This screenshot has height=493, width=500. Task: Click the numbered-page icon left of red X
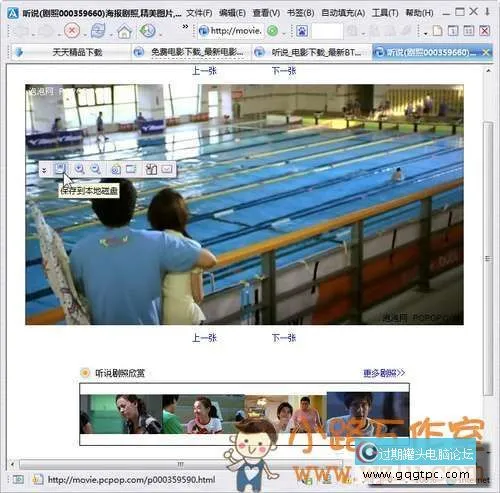468,31
